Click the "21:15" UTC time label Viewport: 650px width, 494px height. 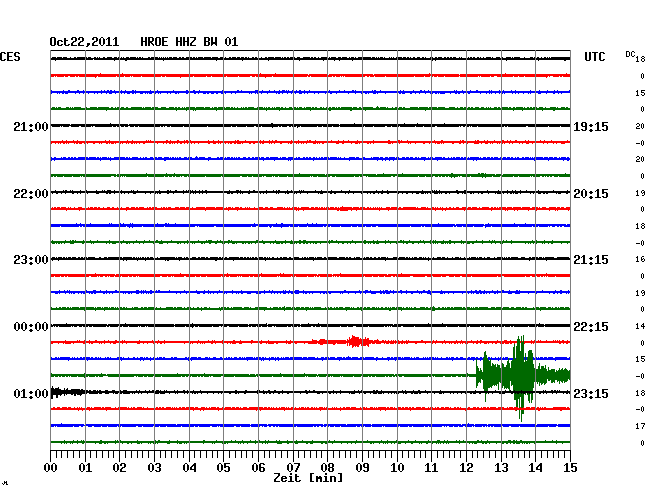591,260
